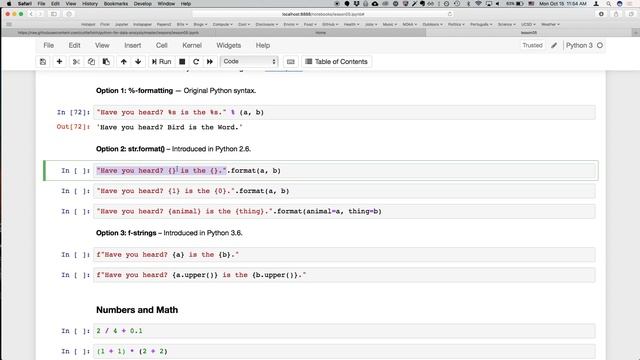Viewport: 640px width, 360px height.
Task: Click the Python 3 kernel name
Action: [x=579, y=45]
